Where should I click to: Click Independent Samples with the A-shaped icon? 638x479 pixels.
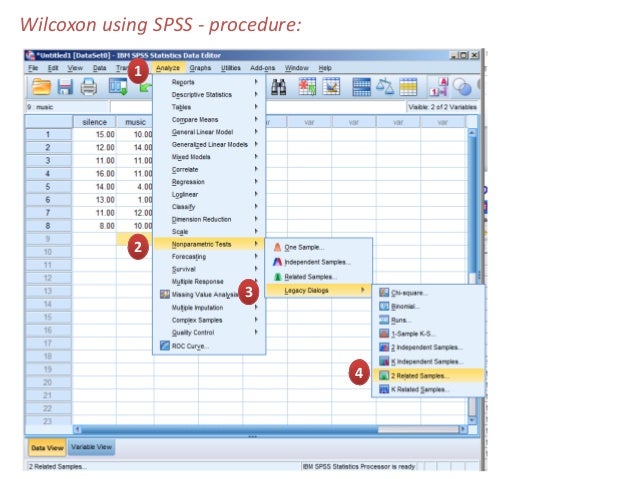point(319,262)
